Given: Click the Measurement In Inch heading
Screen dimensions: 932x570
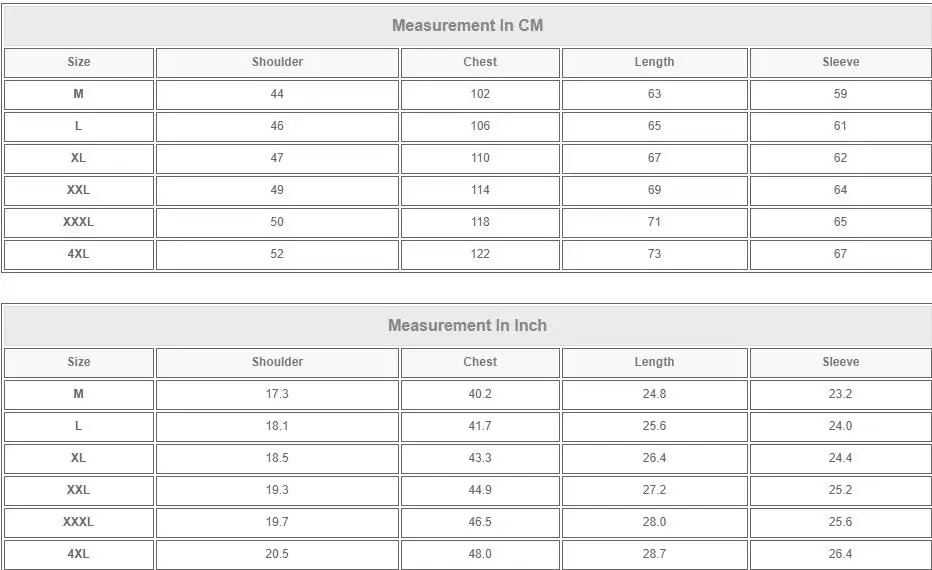Looking at the screenshot, I should (467, 326).
